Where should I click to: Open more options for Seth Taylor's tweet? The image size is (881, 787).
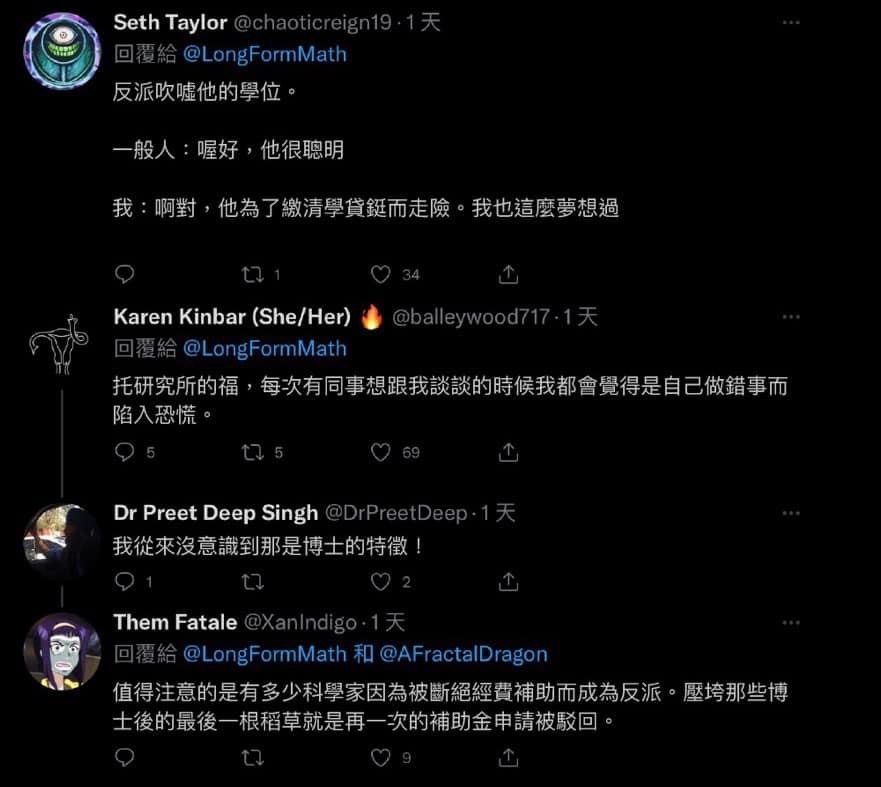tap(791, 22)
